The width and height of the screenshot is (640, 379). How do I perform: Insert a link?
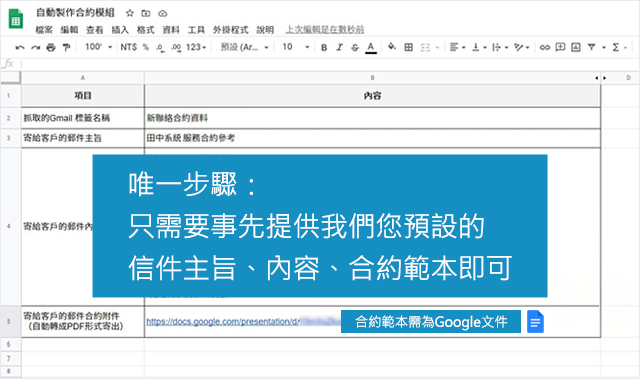tap(544, 47)
